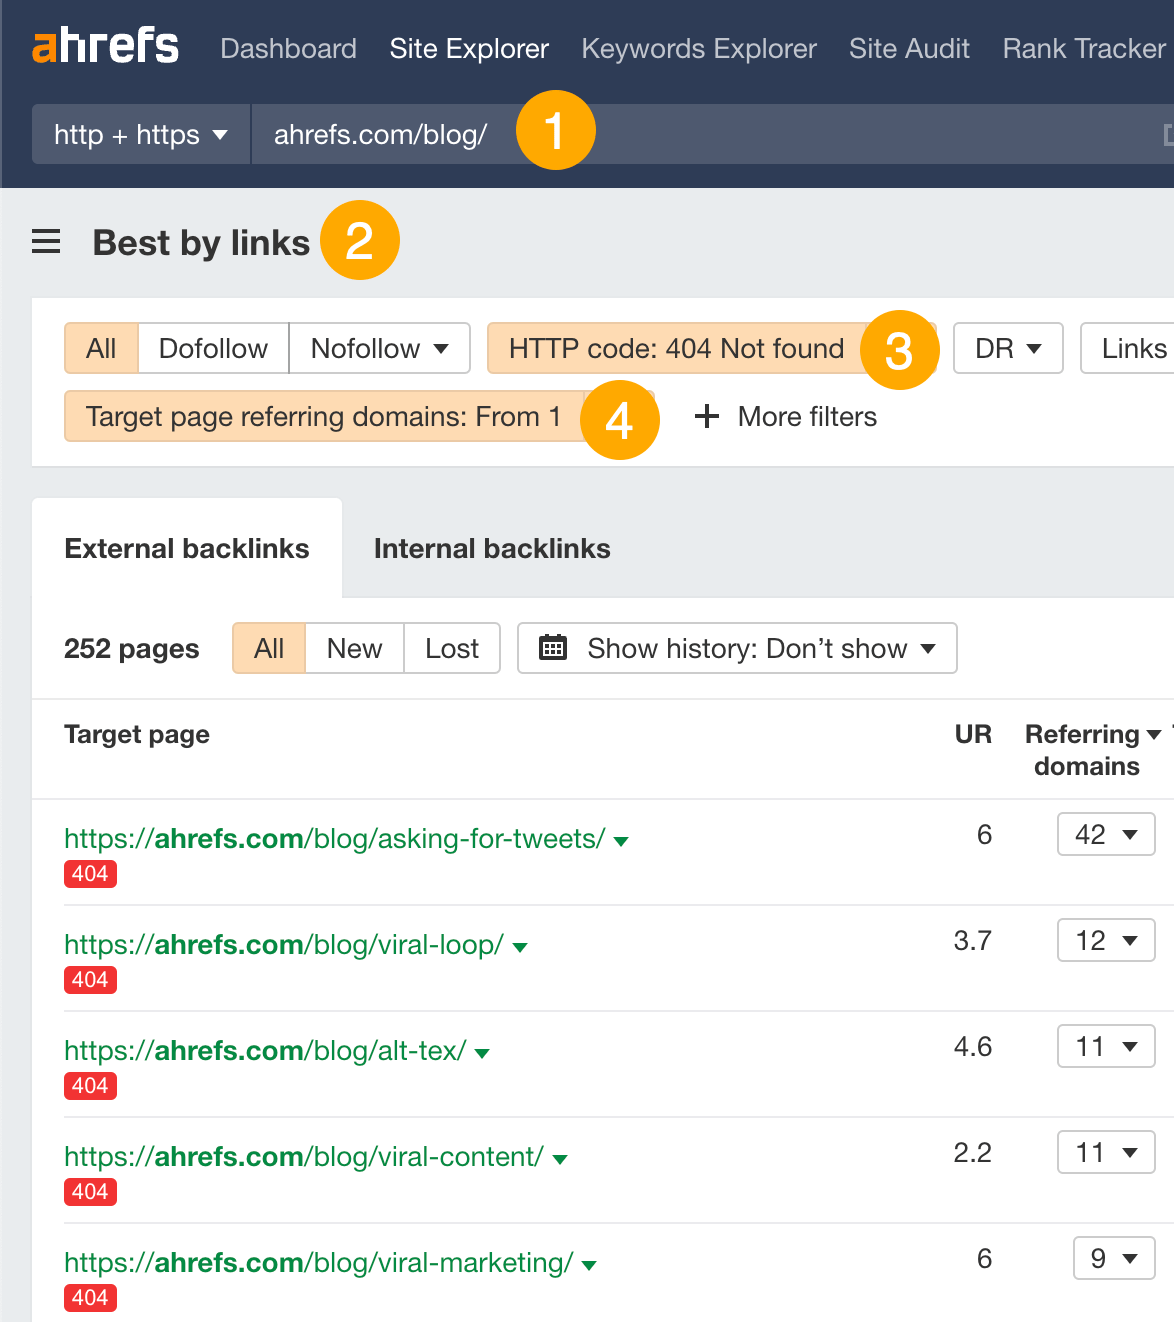
Task: Open options caret for asking-for-tweets URL
Action: (621, 841)
